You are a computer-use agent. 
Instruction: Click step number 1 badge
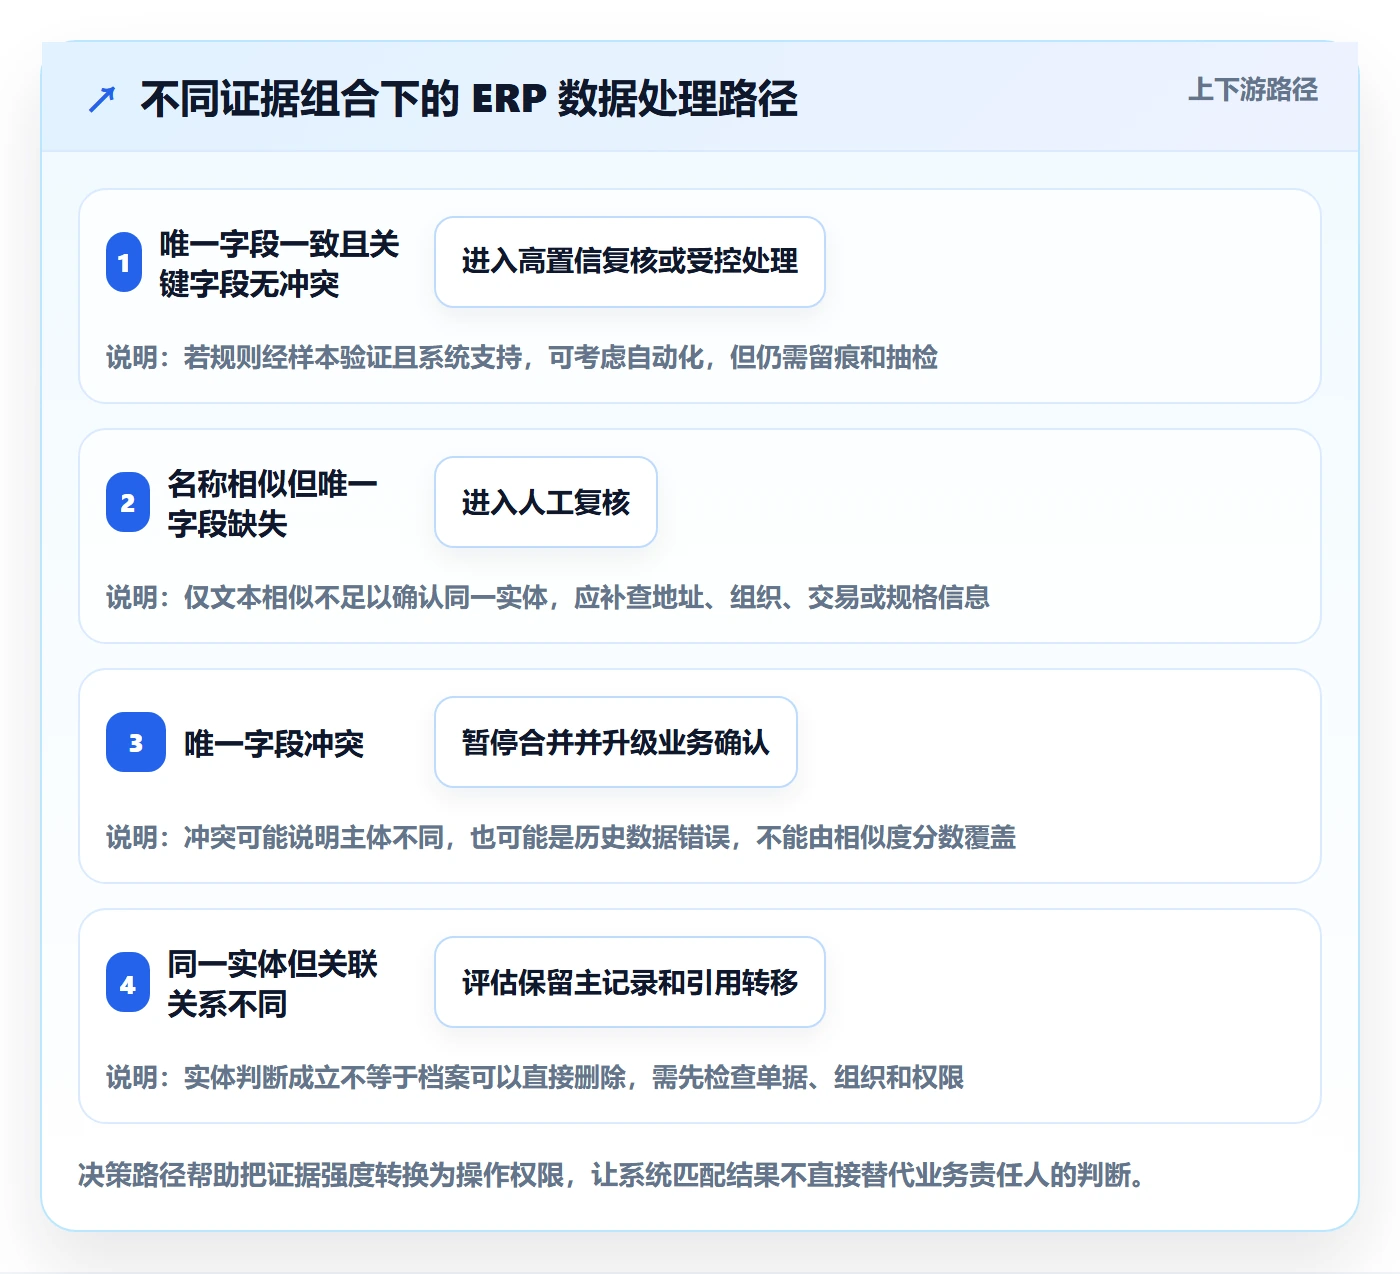[x=124, y=263]
